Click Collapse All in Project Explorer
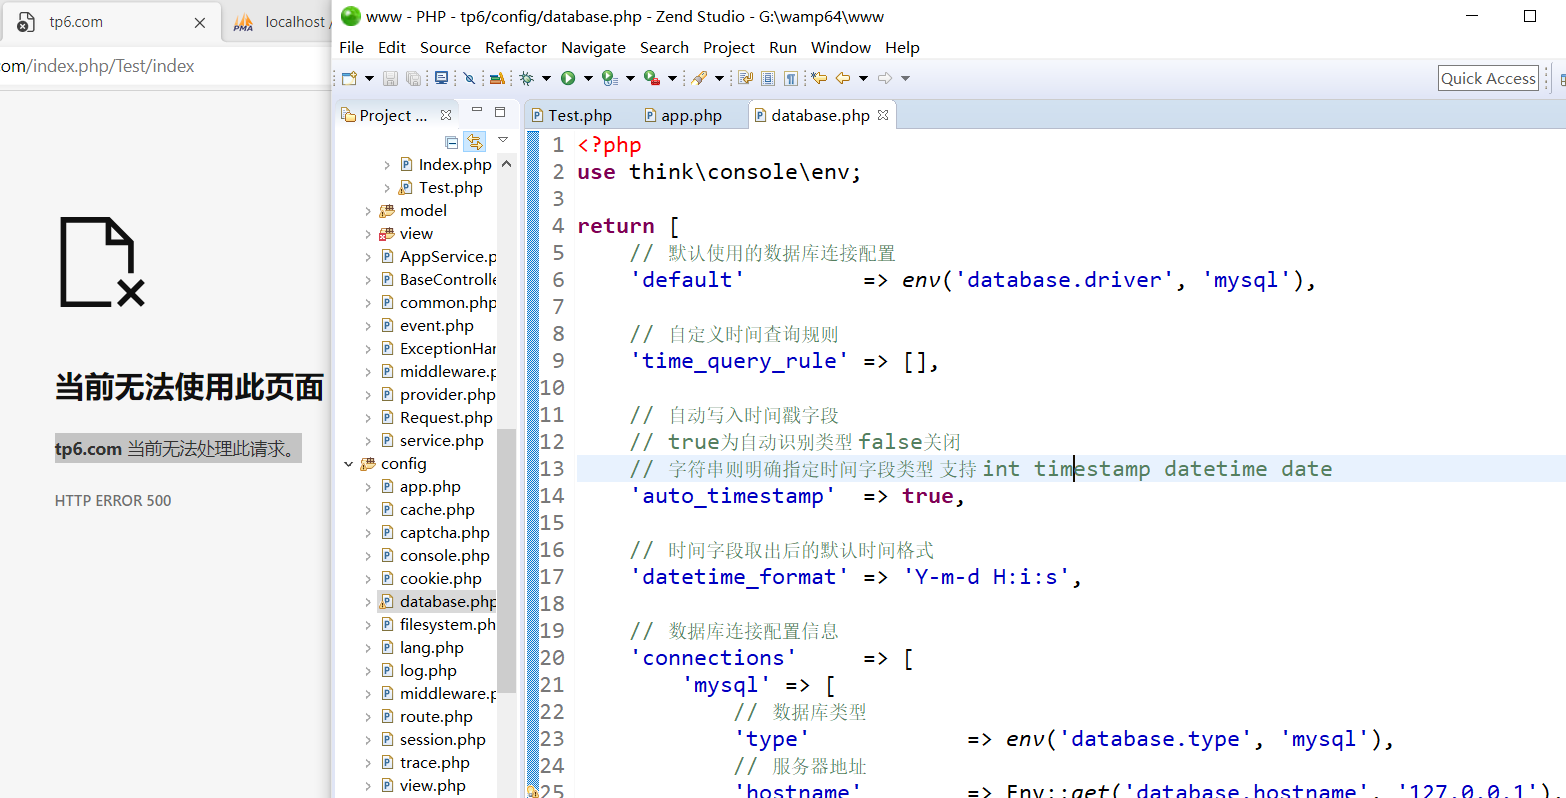The width and height of the screenshot is (1566, 798). 451,142
